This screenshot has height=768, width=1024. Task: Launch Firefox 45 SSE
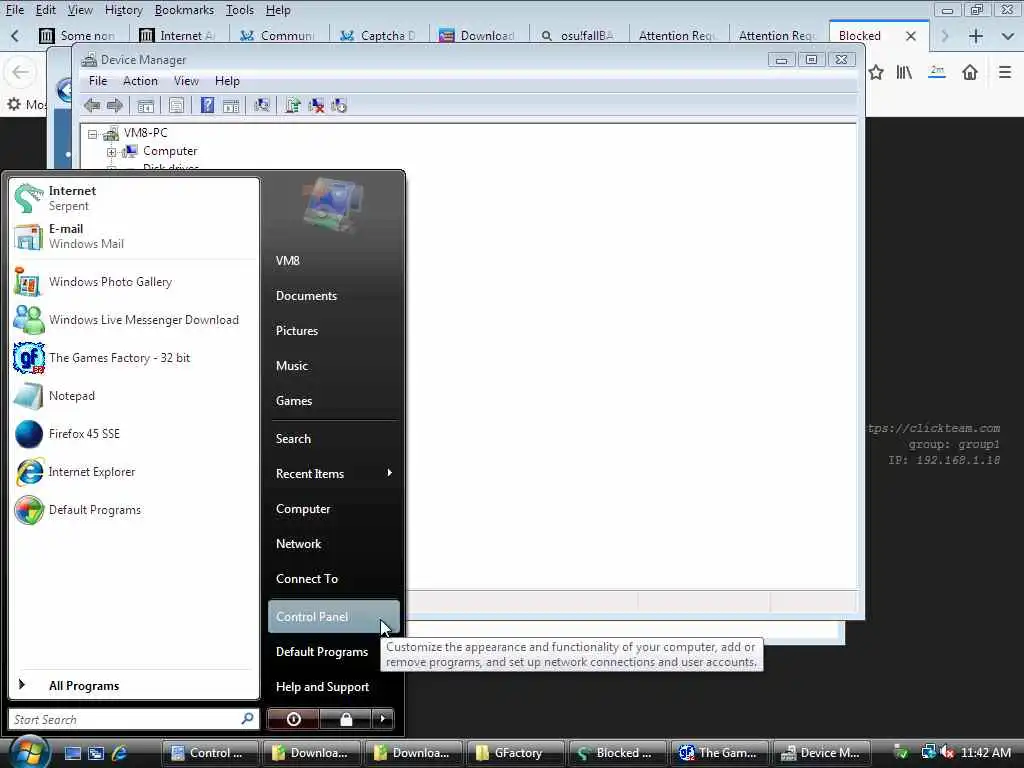(x=134, y=434)
